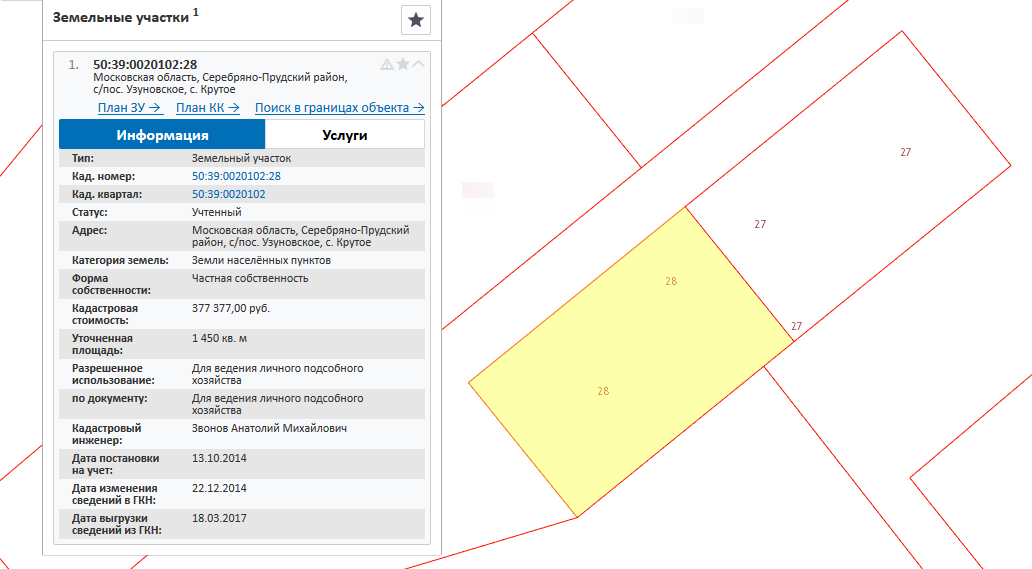This screenshot has width=1032, height=569.
Task: Click Земли населённых пунктов value
Action: point(261,260)
